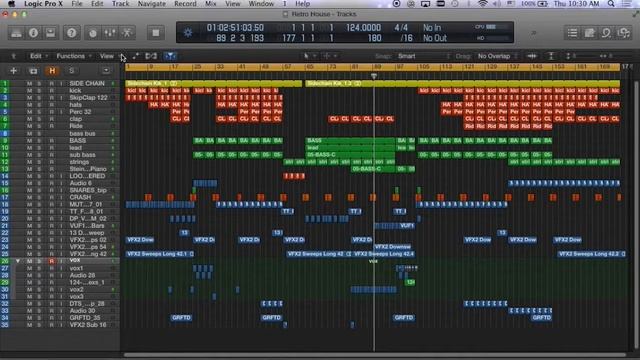Viewport: 640px width, 360px height.
Task: Click the tempo value 124.0000
Action: (x=363, y=28)
